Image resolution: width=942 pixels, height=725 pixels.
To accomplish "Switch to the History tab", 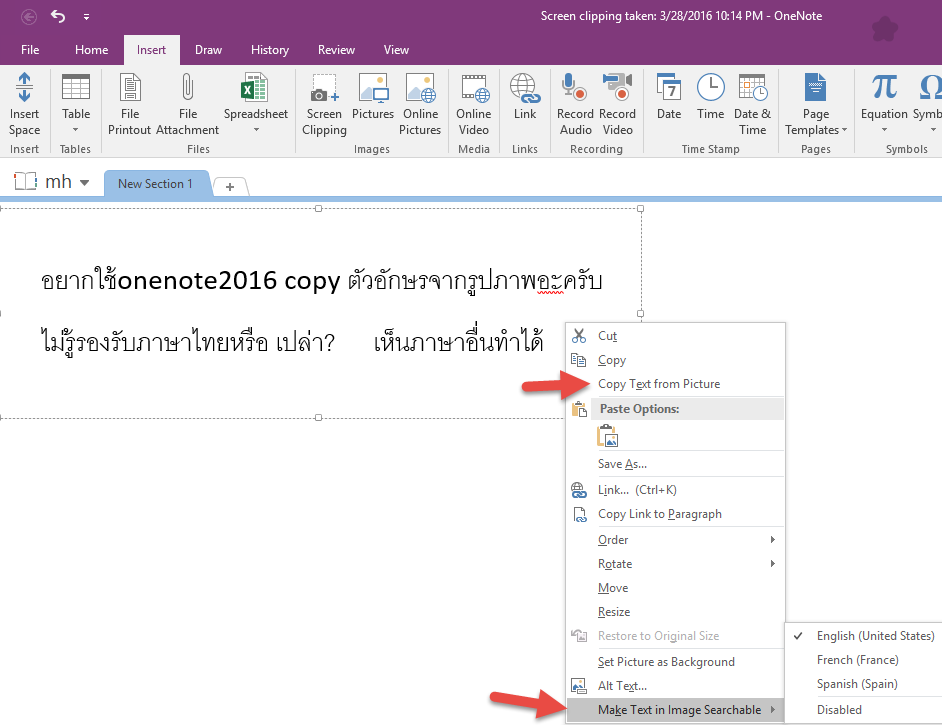I will (270, 50).
